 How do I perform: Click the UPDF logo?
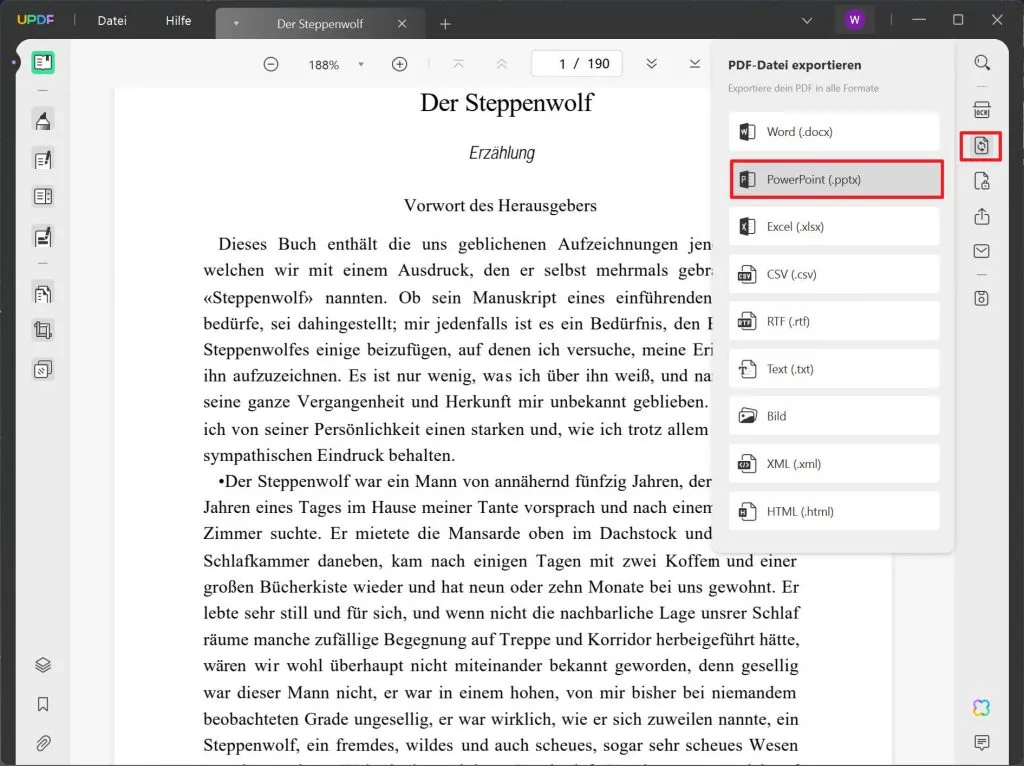point(35,20)
